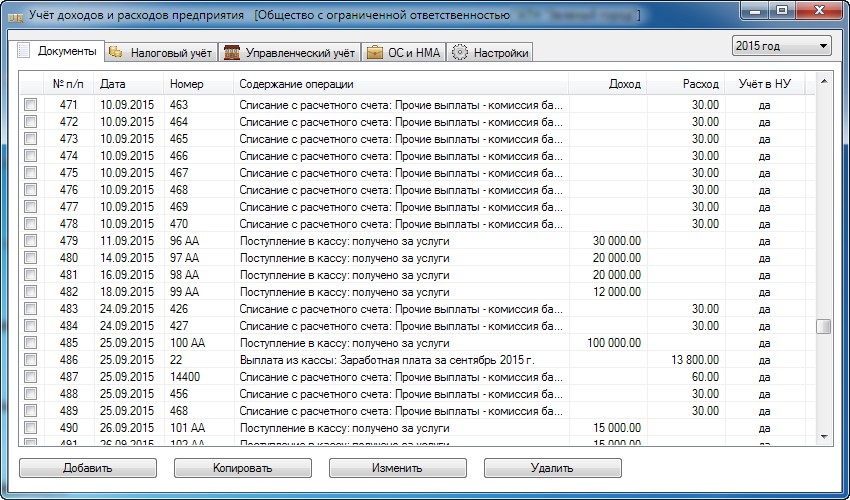The image size is (850, 500).
Task: Open the ОС и НМА tab
Action: point(404,53)
